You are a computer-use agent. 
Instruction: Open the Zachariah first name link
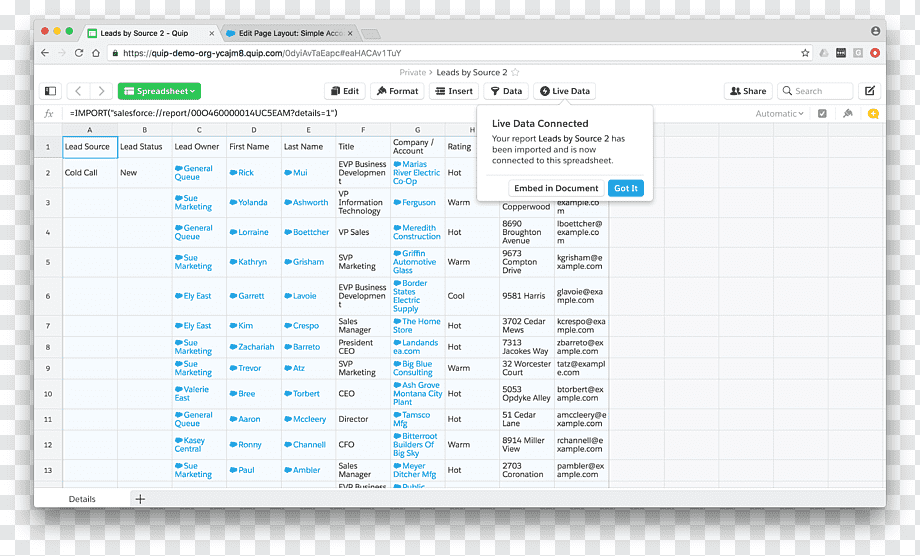[252, 347]
